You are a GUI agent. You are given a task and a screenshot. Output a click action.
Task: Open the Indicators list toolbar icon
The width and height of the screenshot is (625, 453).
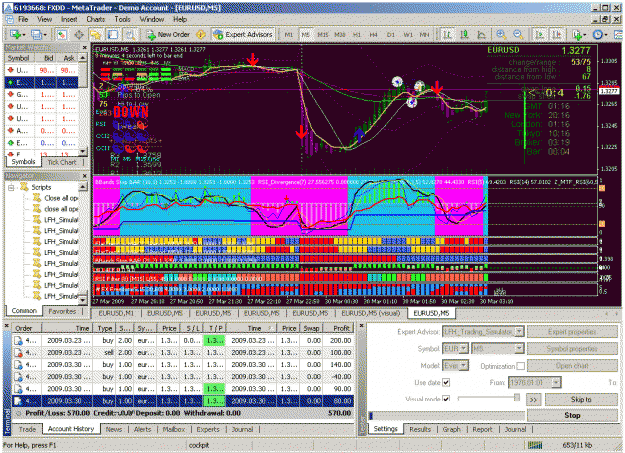(x=578, y=35)
